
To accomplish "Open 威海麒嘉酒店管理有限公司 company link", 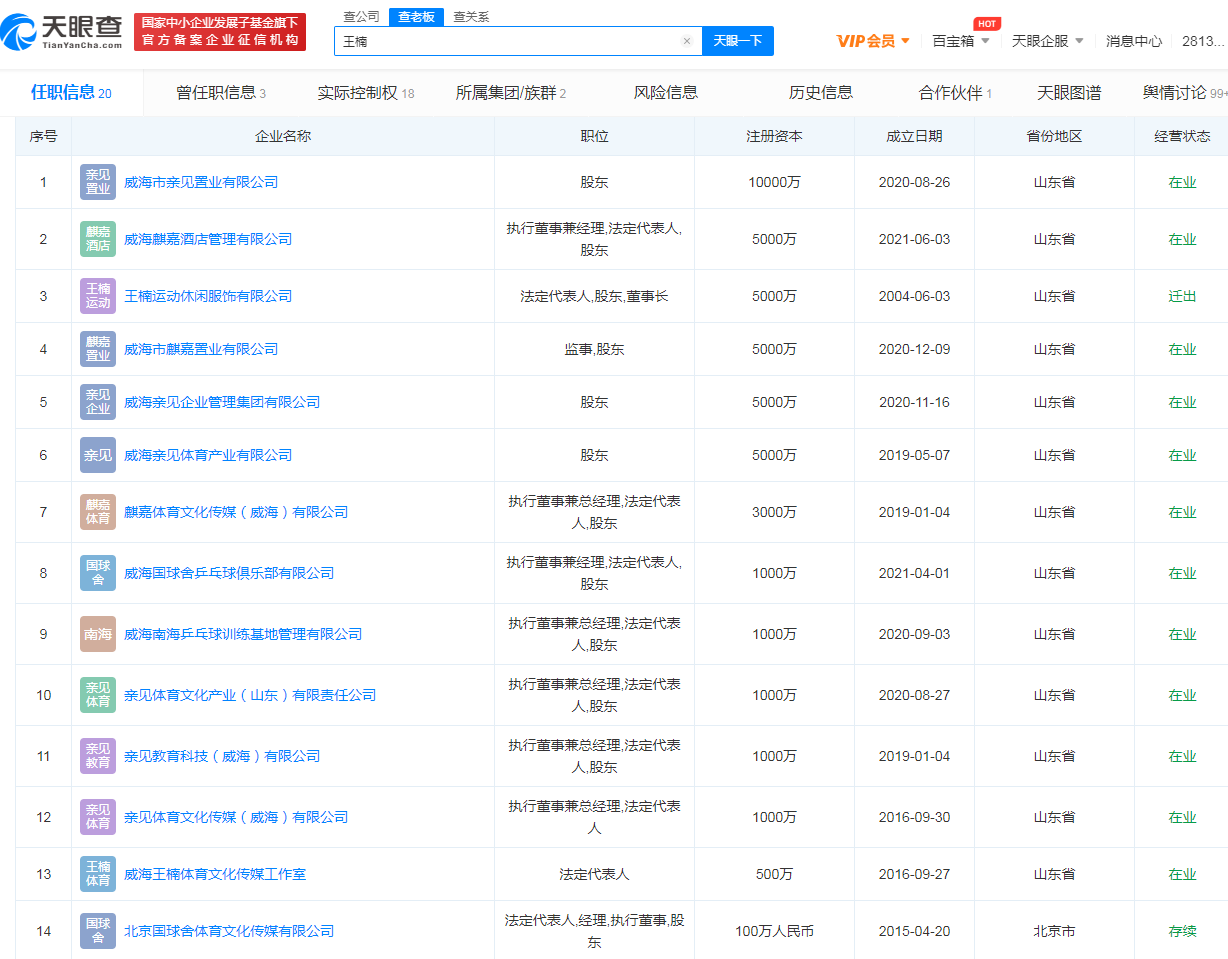I will click(208, 239).
